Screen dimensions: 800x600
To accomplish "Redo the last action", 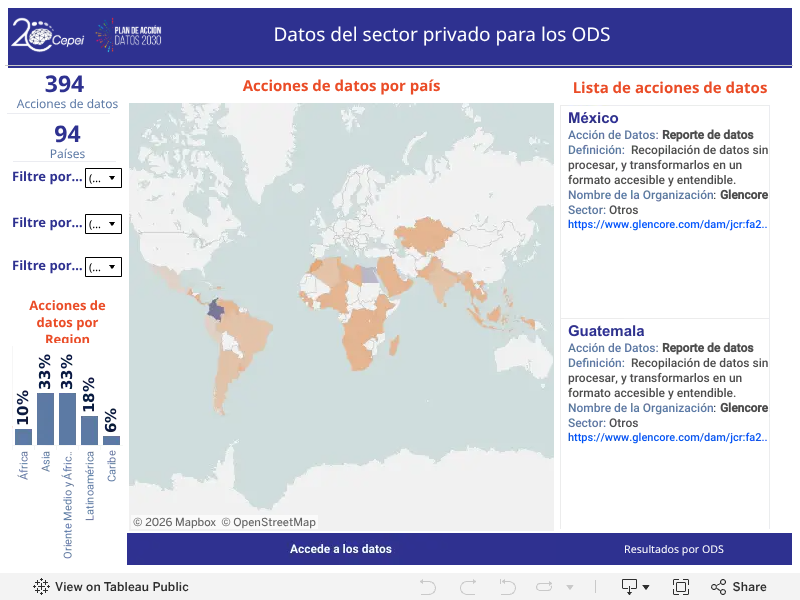I will click(468, 587).
